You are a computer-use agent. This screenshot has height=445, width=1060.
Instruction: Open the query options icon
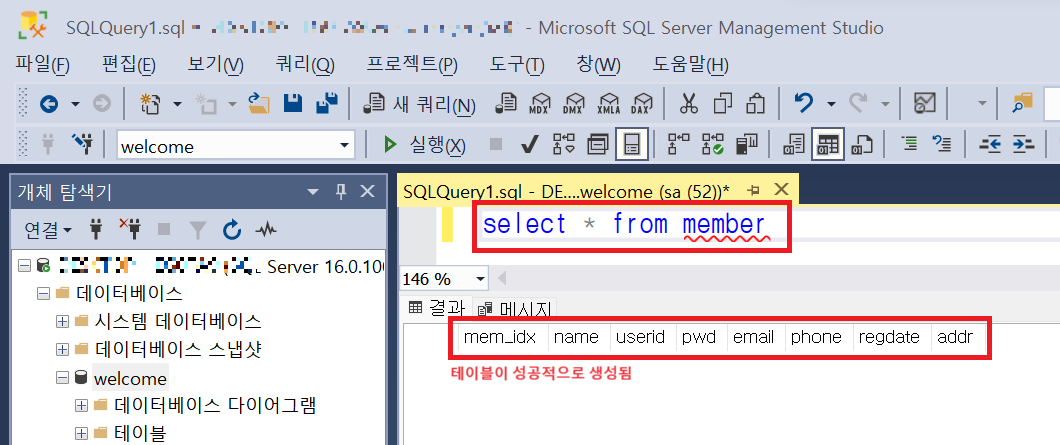coord(598,143)
